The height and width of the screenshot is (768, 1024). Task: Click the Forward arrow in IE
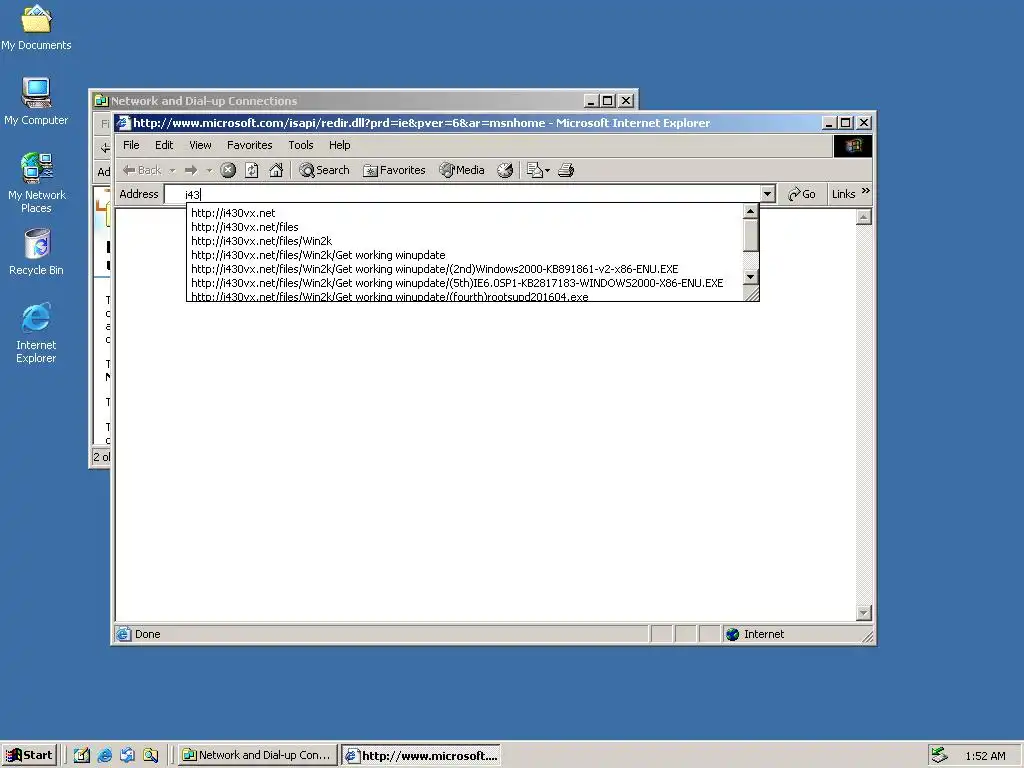coord(191,170)
